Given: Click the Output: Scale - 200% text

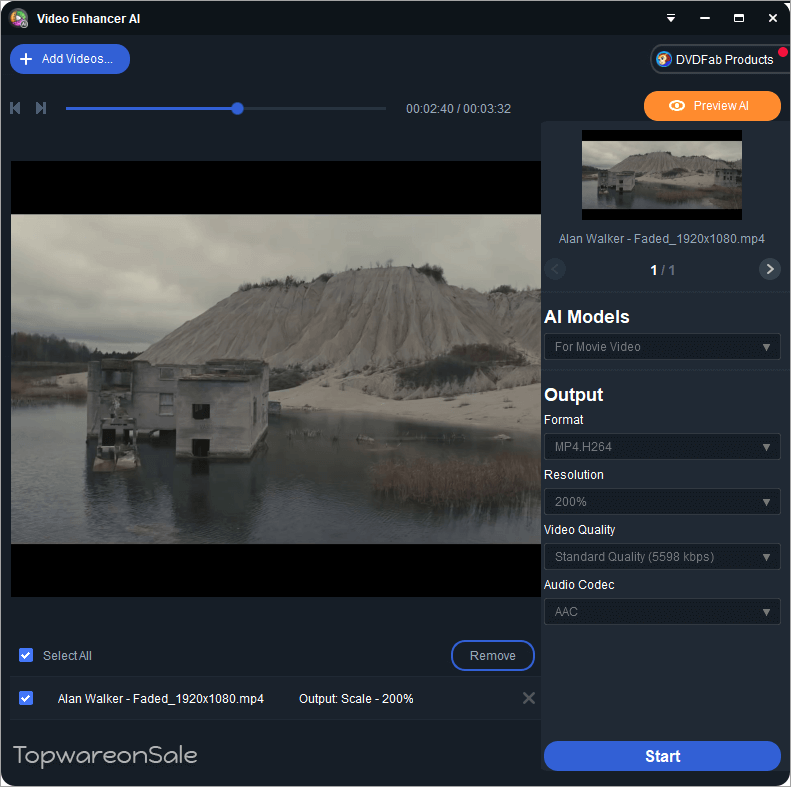Looking at the screenshot, I should click(356, 699).
